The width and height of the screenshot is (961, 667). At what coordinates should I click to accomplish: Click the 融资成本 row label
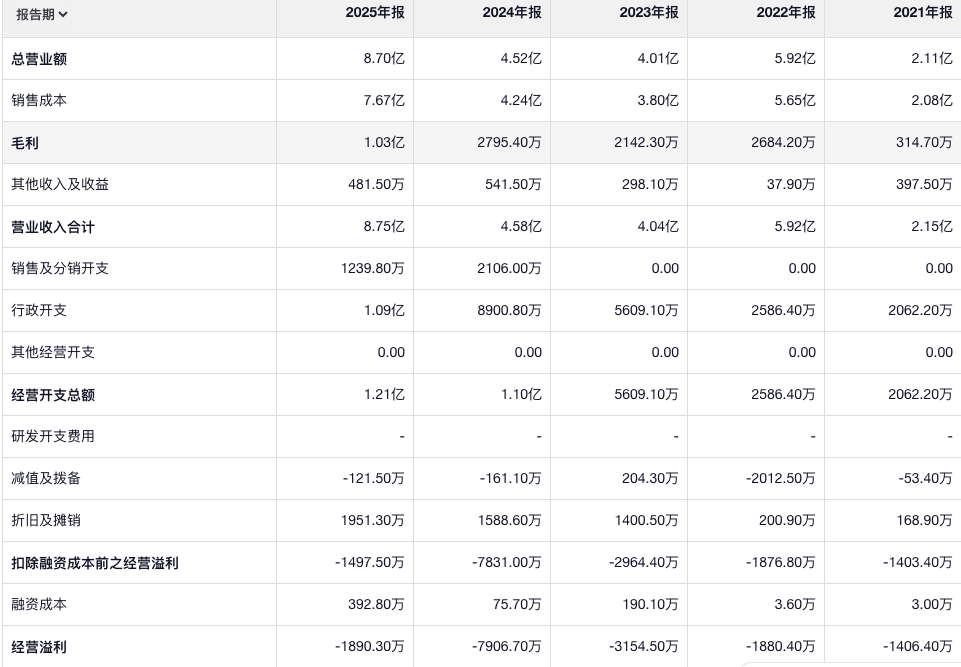(x=39, y=605)
